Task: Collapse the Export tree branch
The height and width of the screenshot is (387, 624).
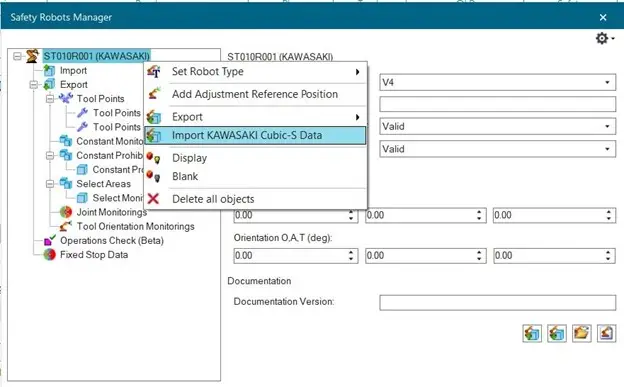Action: tap(34, 84)
